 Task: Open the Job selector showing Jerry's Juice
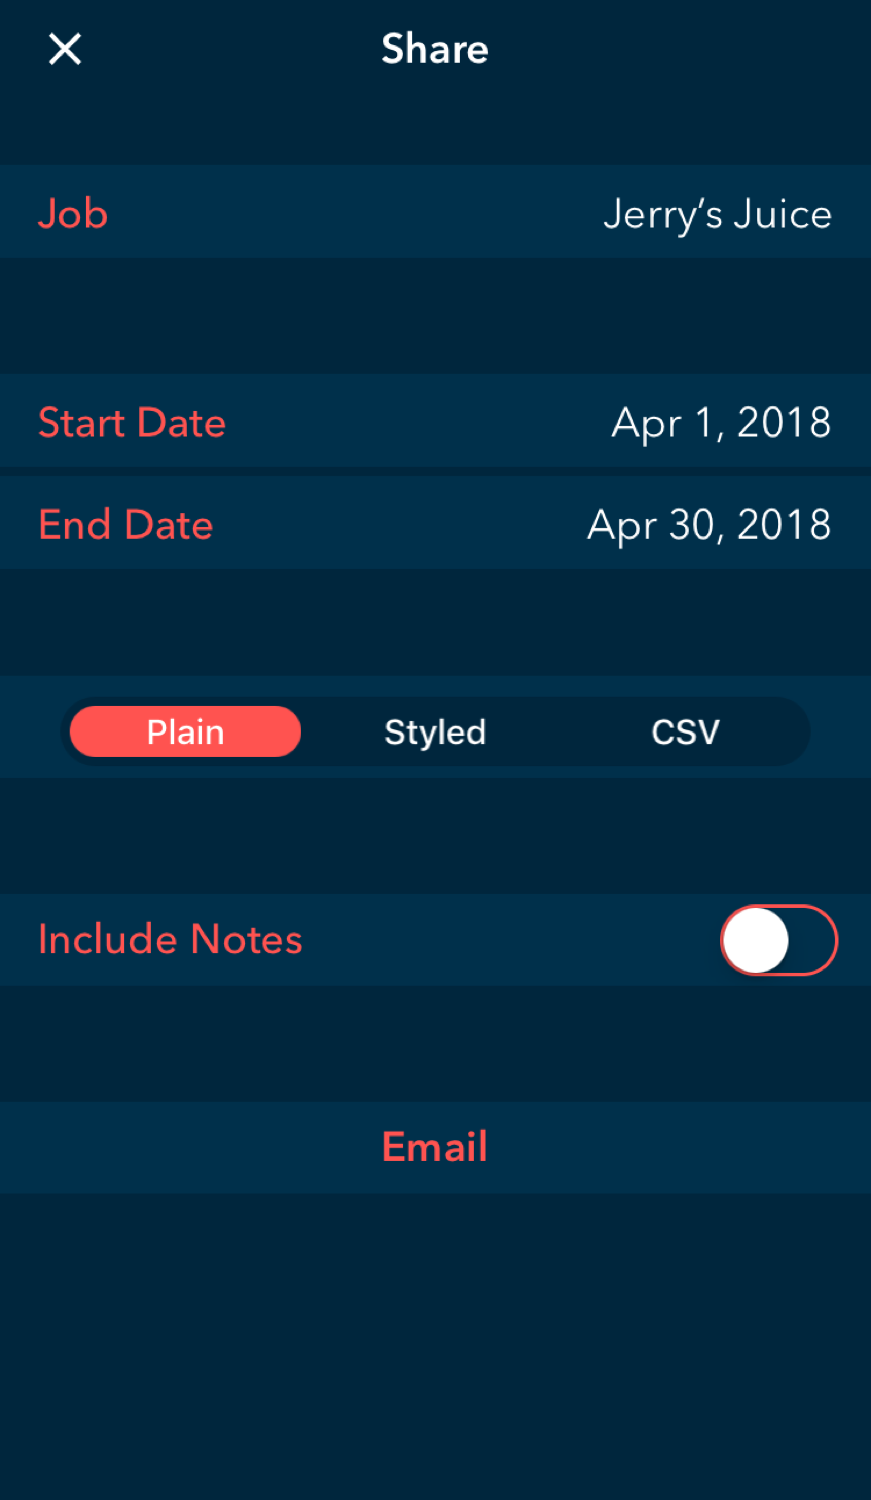coord(717,214)
